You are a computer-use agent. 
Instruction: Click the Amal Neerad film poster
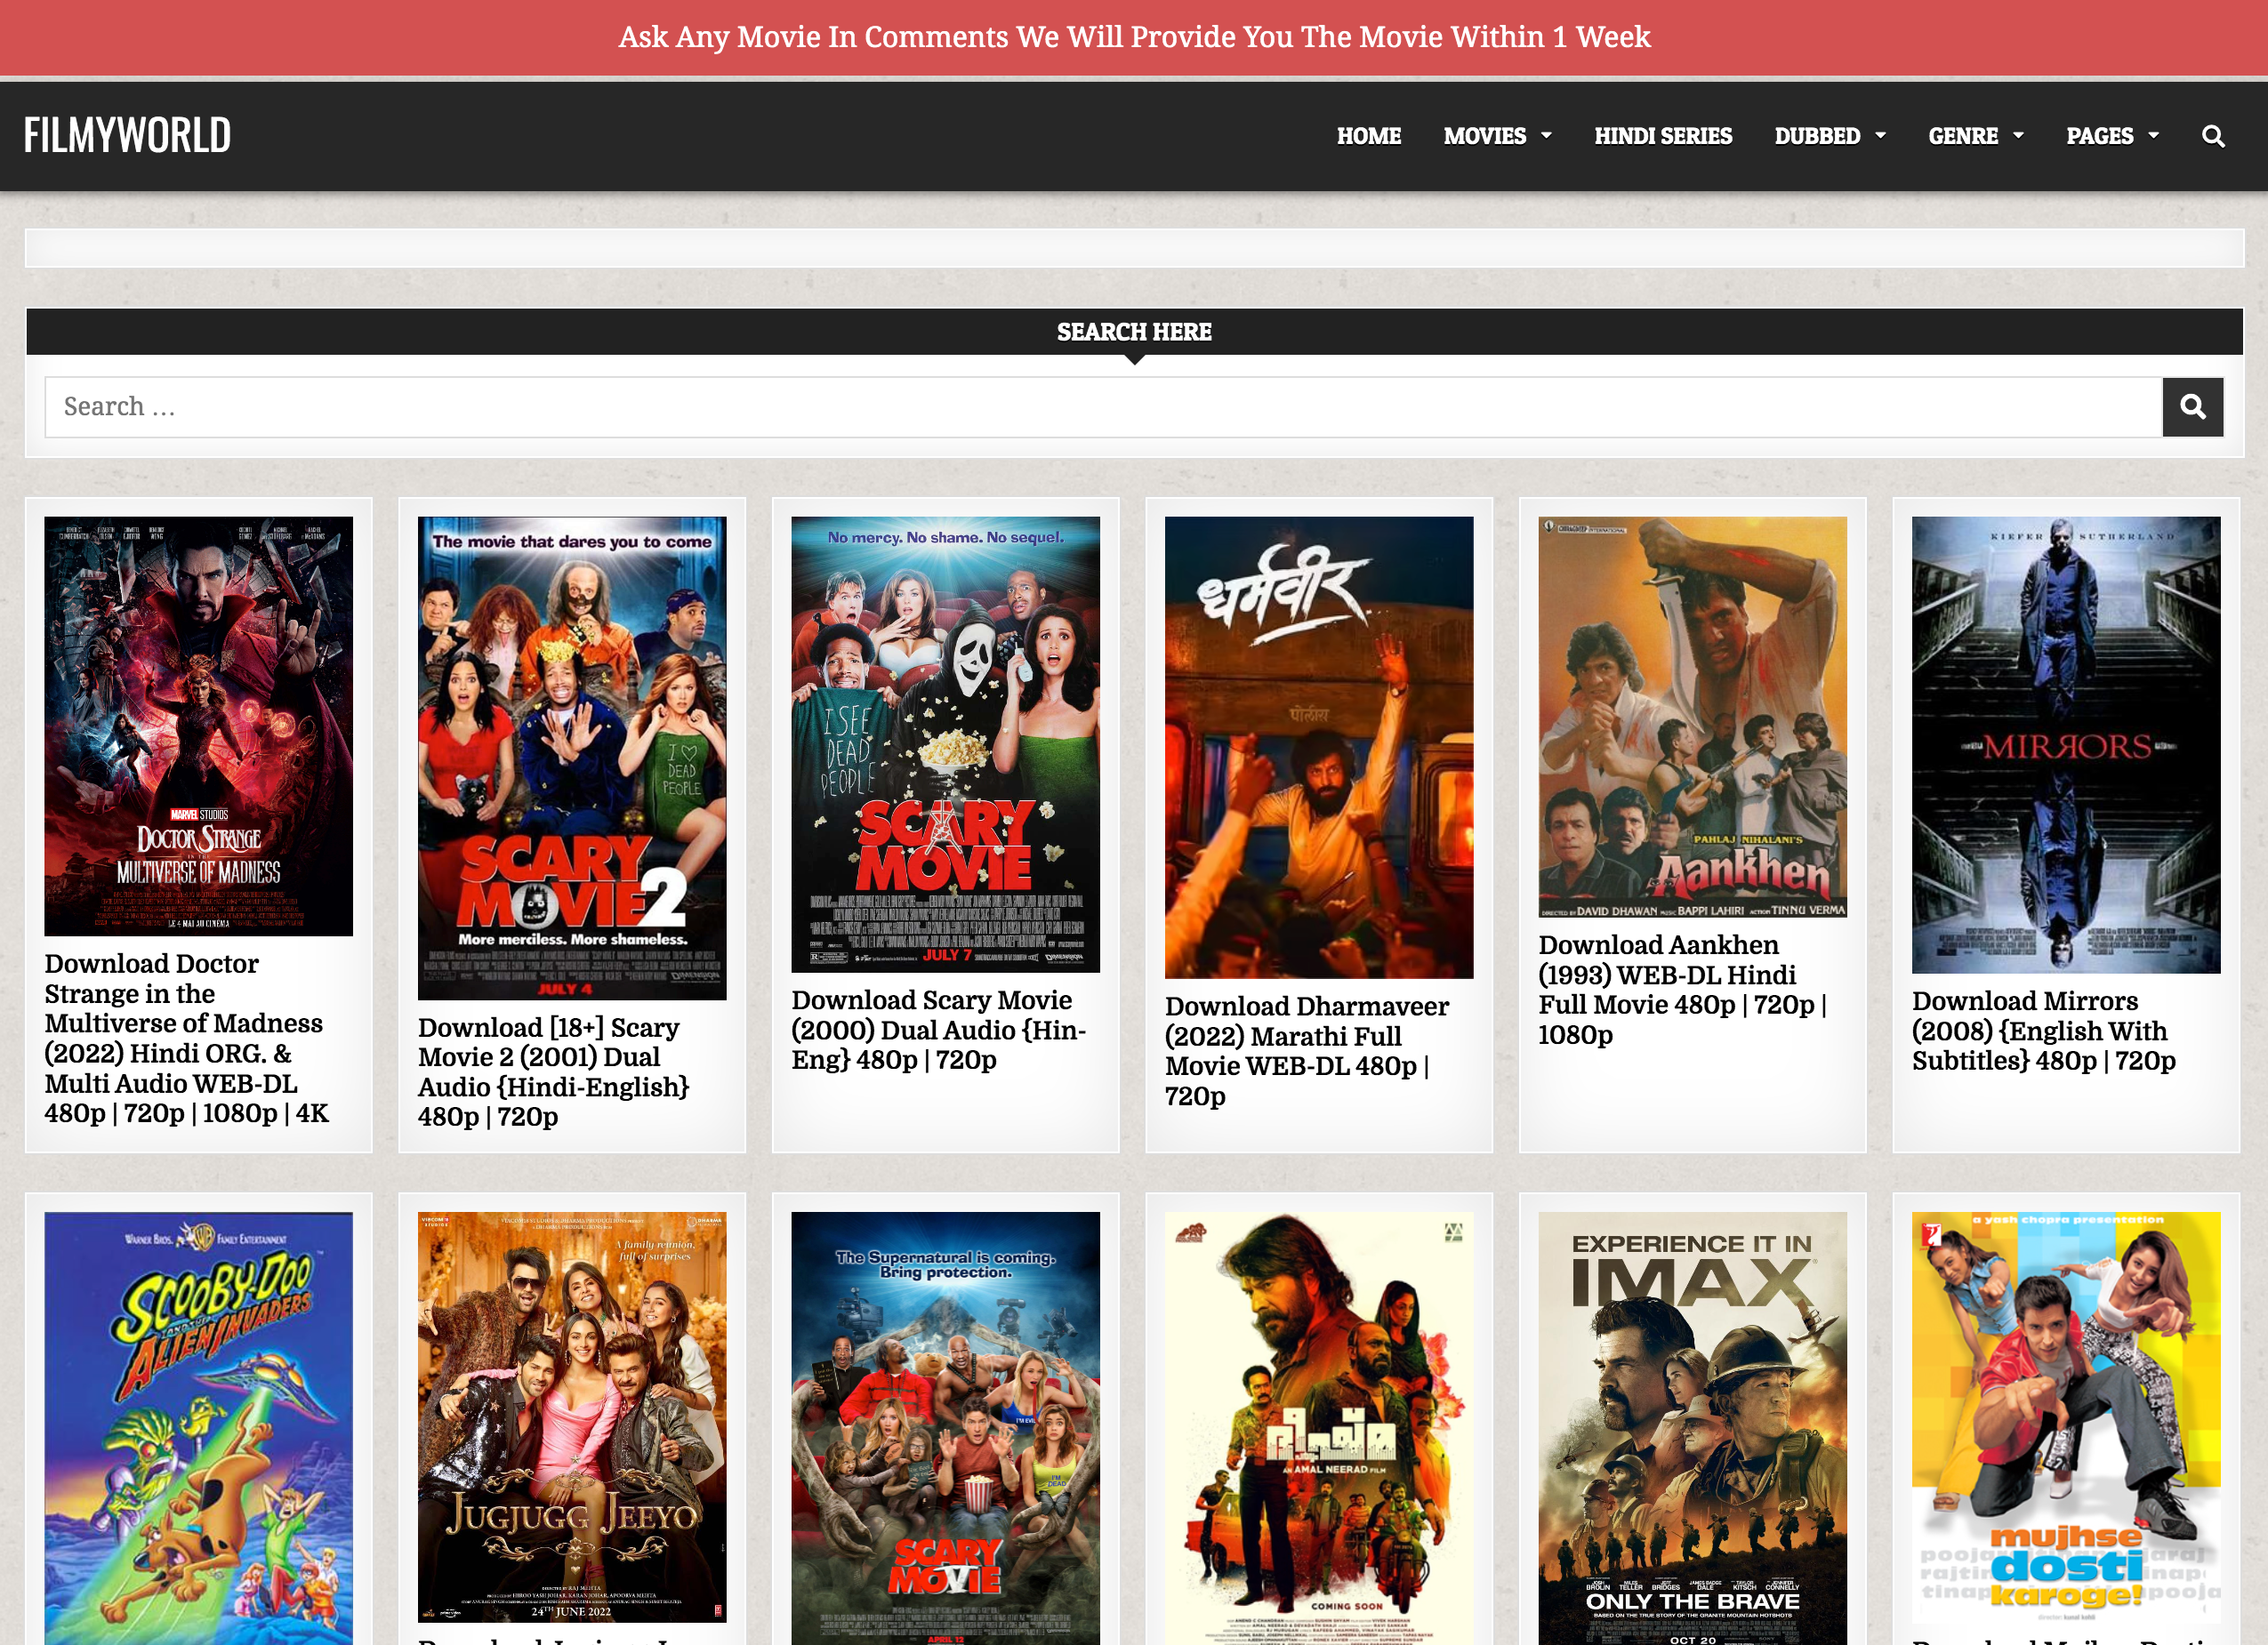point(1319,1428)
